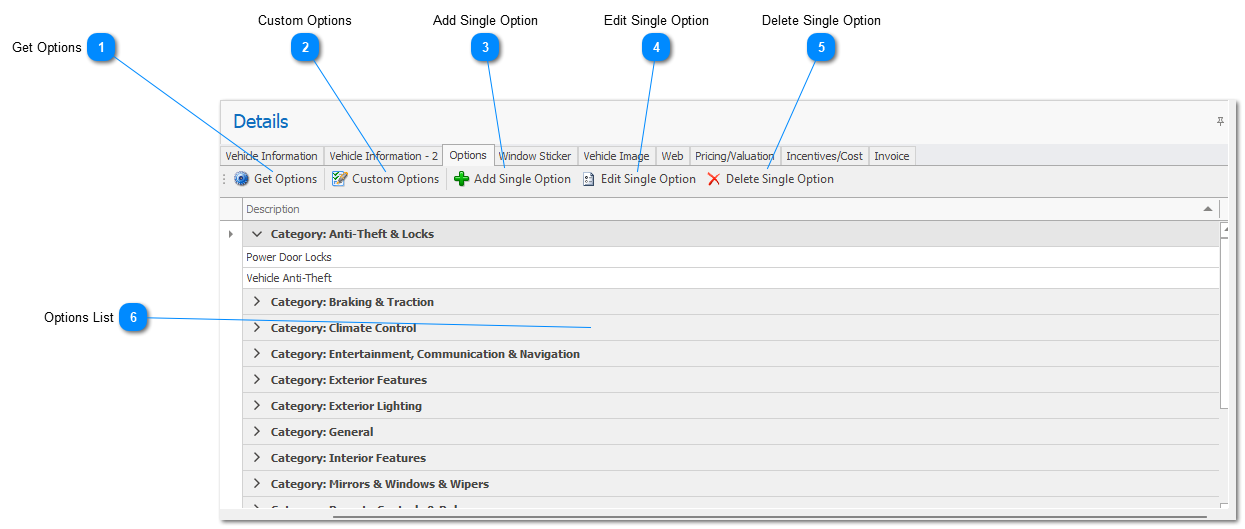This screenshot has height=529, width=1245.
Task: Open the Invoice tab
Action: (892, 156)
